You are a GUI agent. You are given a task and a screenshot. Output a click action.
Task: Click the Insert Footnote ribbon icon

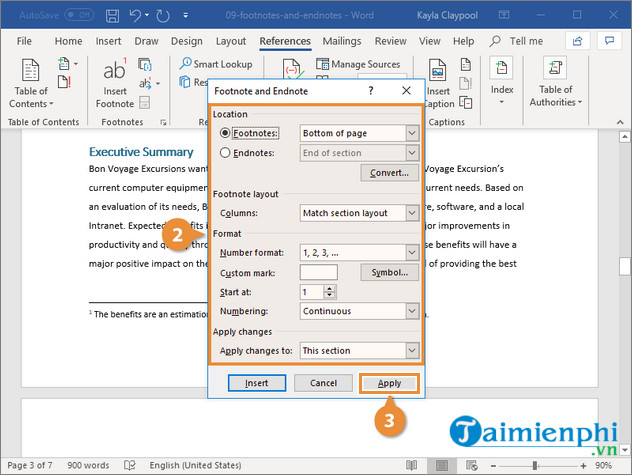115,82
